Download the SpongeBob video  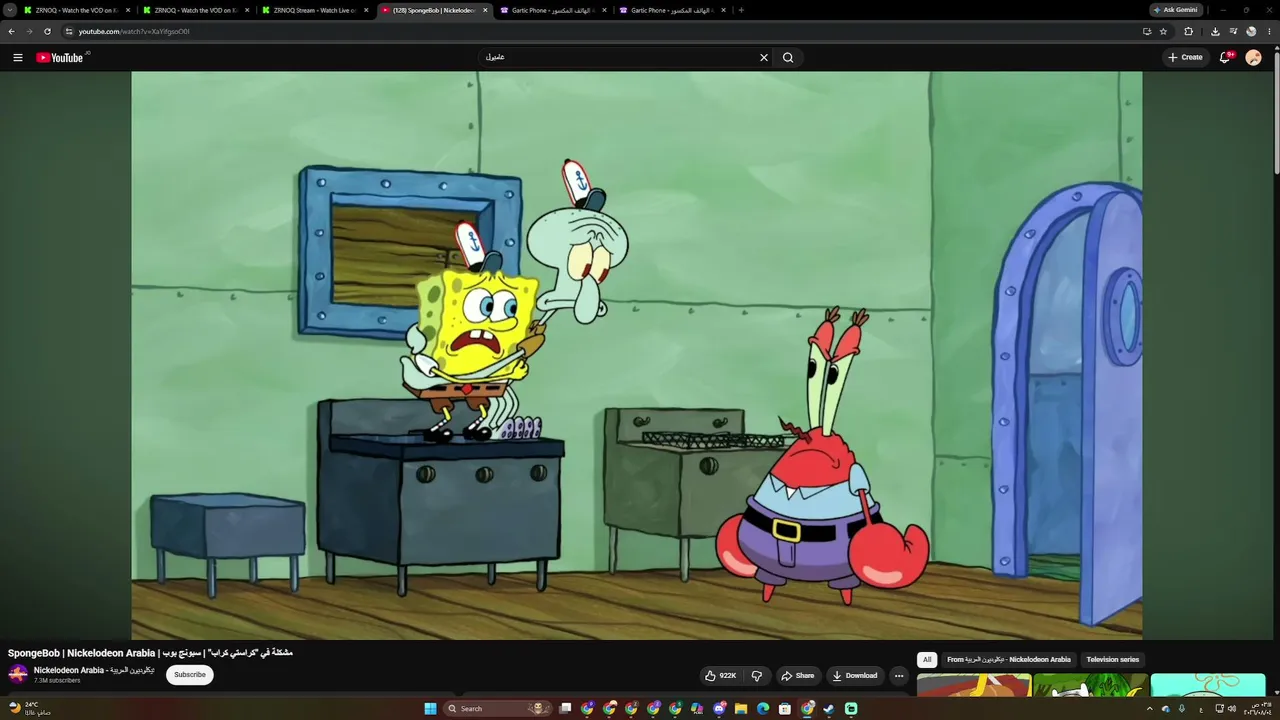tap(855, 676)
